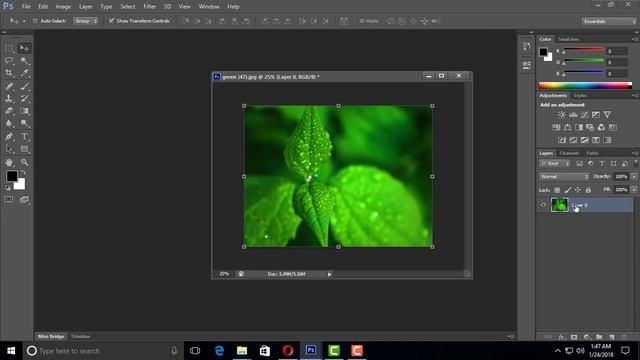The height and width of the screenshot is (360, 640).
Task: Open the Color panel flyout menu
Action: click(x=635, y=39)
